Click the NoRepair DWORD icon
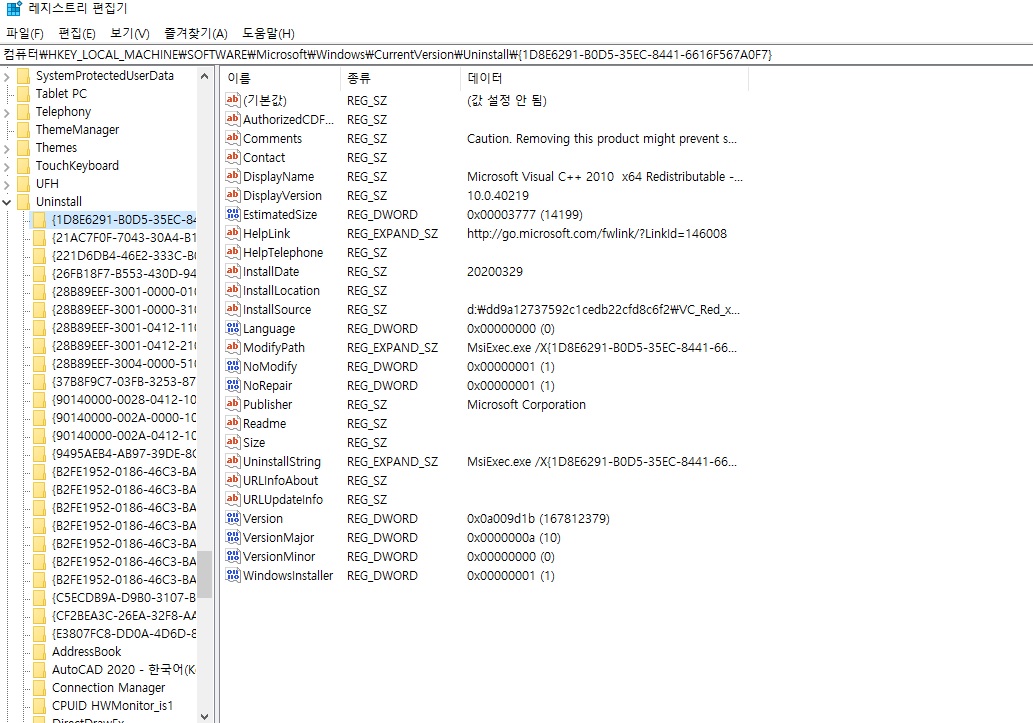Image resolution: width=1033 pixels, height=723 pixels. (x=233, y=386)
